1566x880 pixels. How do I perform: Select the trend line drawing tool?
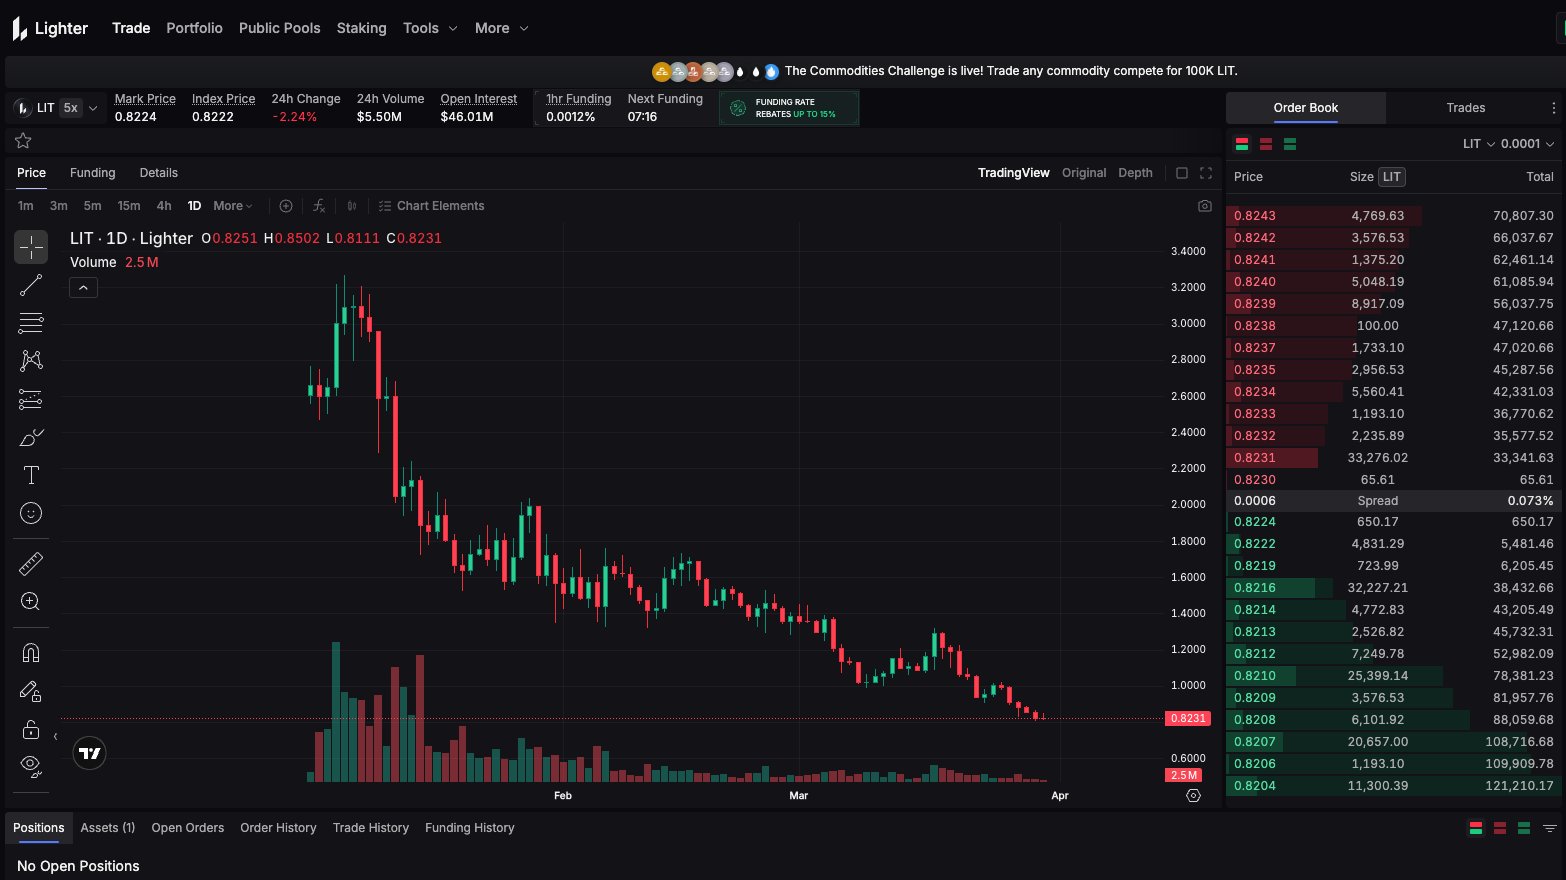click(31, 285)
